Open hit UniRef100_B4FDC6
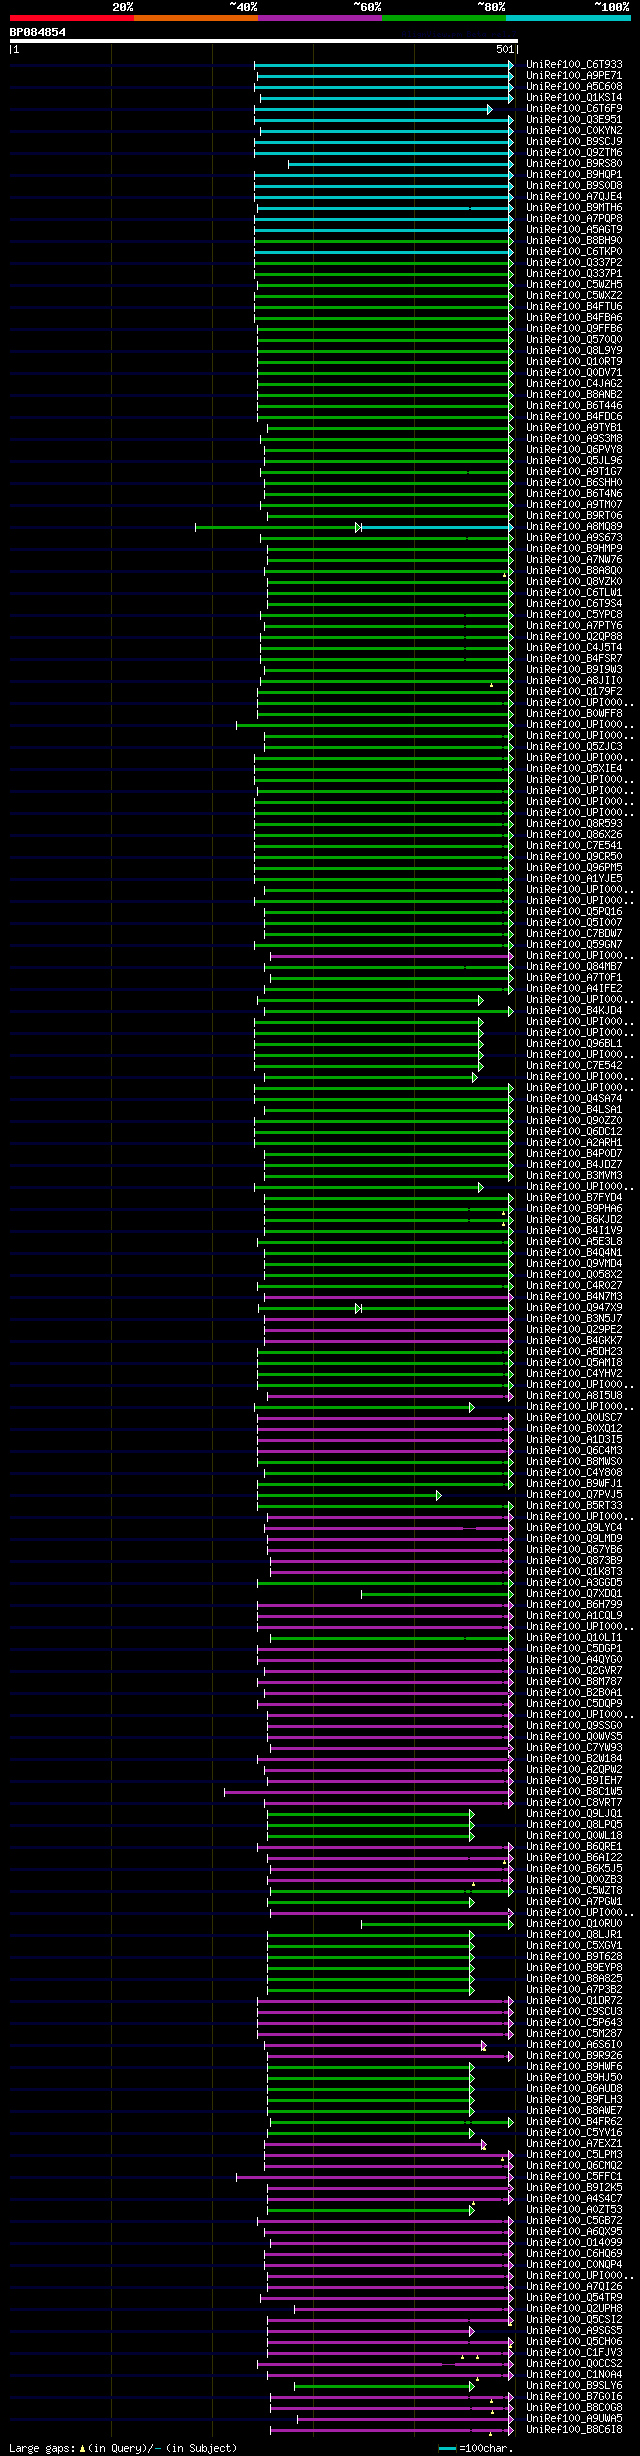This screenshot has height=2456, width=640. tap(574, 417)
